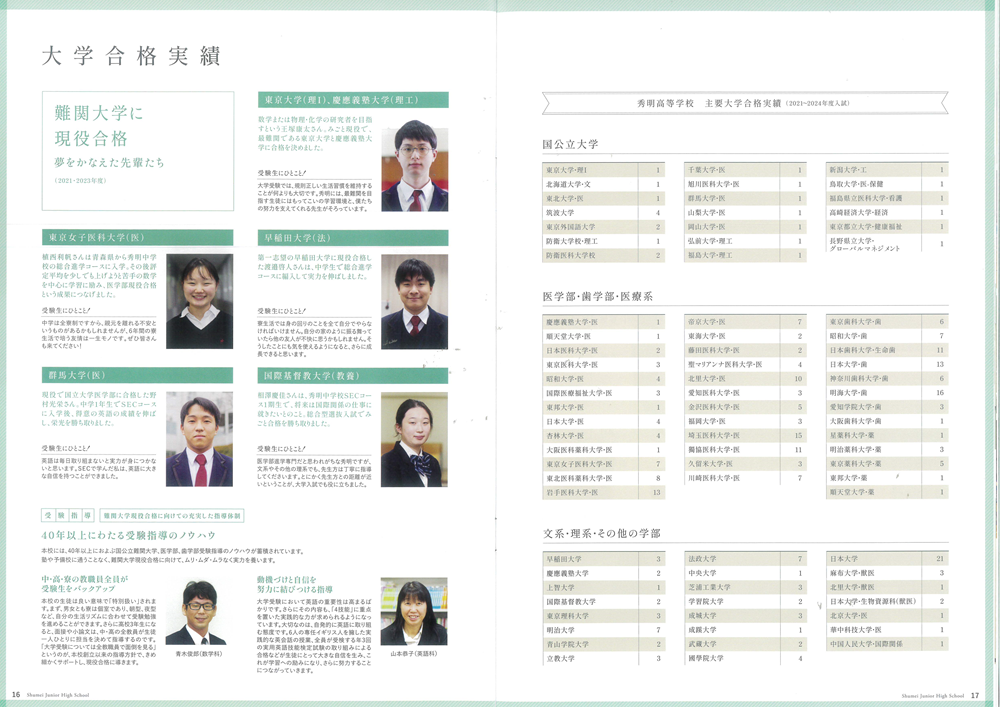Click the subheading '動機づけと自信を努力に結びつける指導'

[295, 584]
